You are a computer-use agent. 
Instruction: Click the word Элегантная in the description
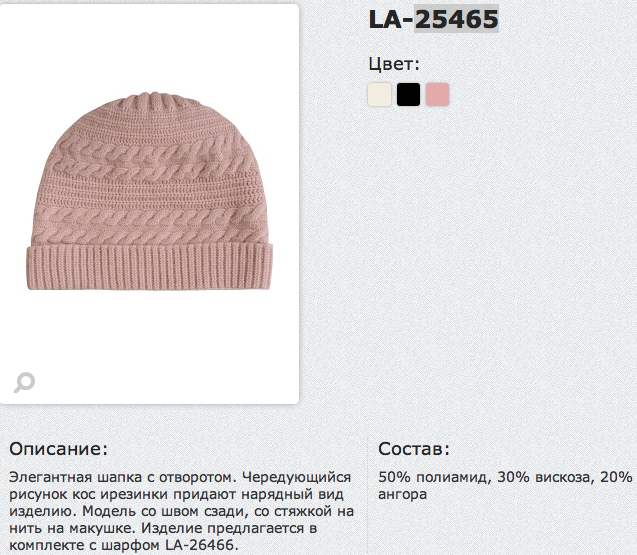(50, 477)
